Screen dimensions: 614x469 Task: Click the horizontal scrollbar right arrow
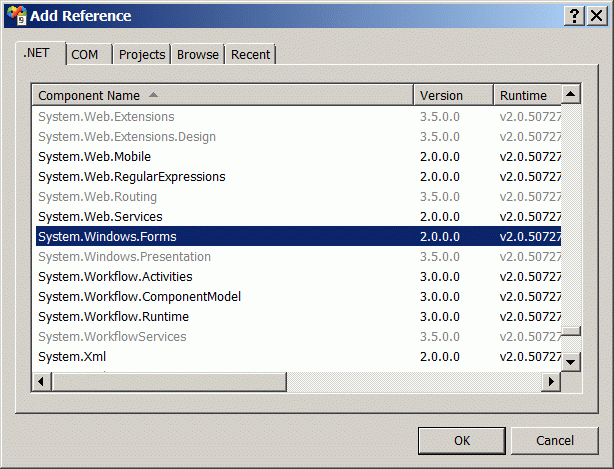pyautogui.click(x=551, y=381)
